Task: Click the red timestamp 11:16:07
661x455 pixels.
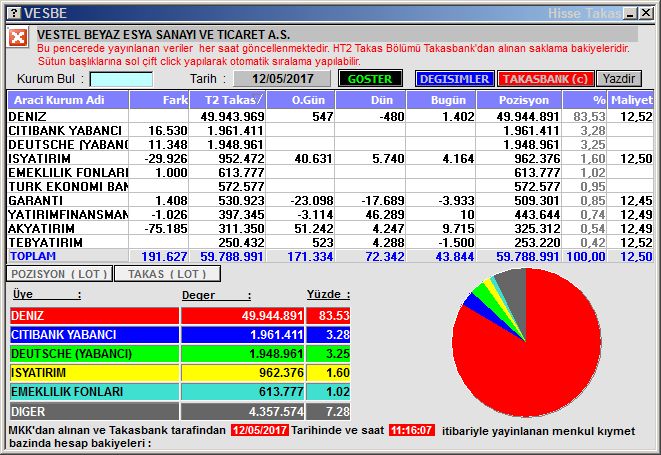Action: 411,431
